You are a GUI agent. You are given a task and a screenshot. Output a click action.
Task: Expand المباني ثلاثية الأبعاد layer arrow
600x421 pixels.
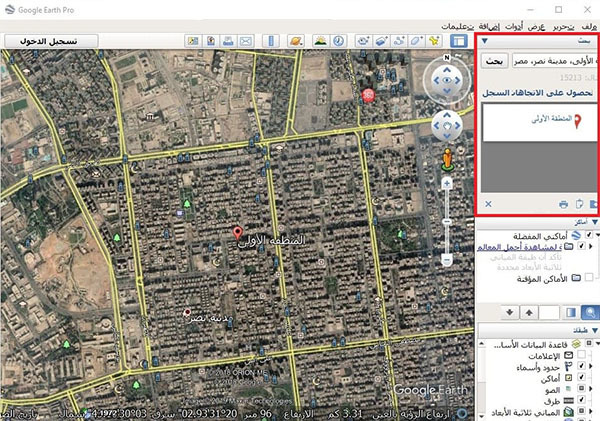coord(590,411)
